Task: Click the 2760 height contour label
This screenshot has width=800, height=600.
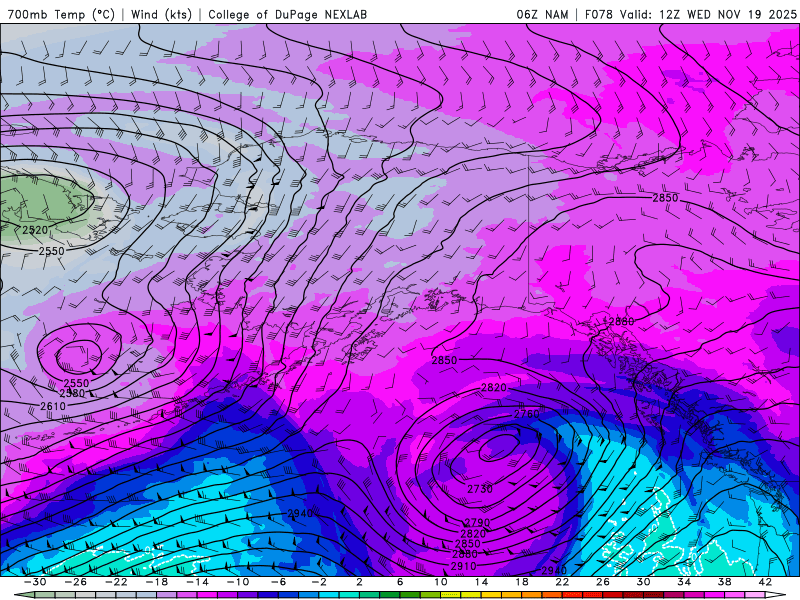Action: point(527,414)
